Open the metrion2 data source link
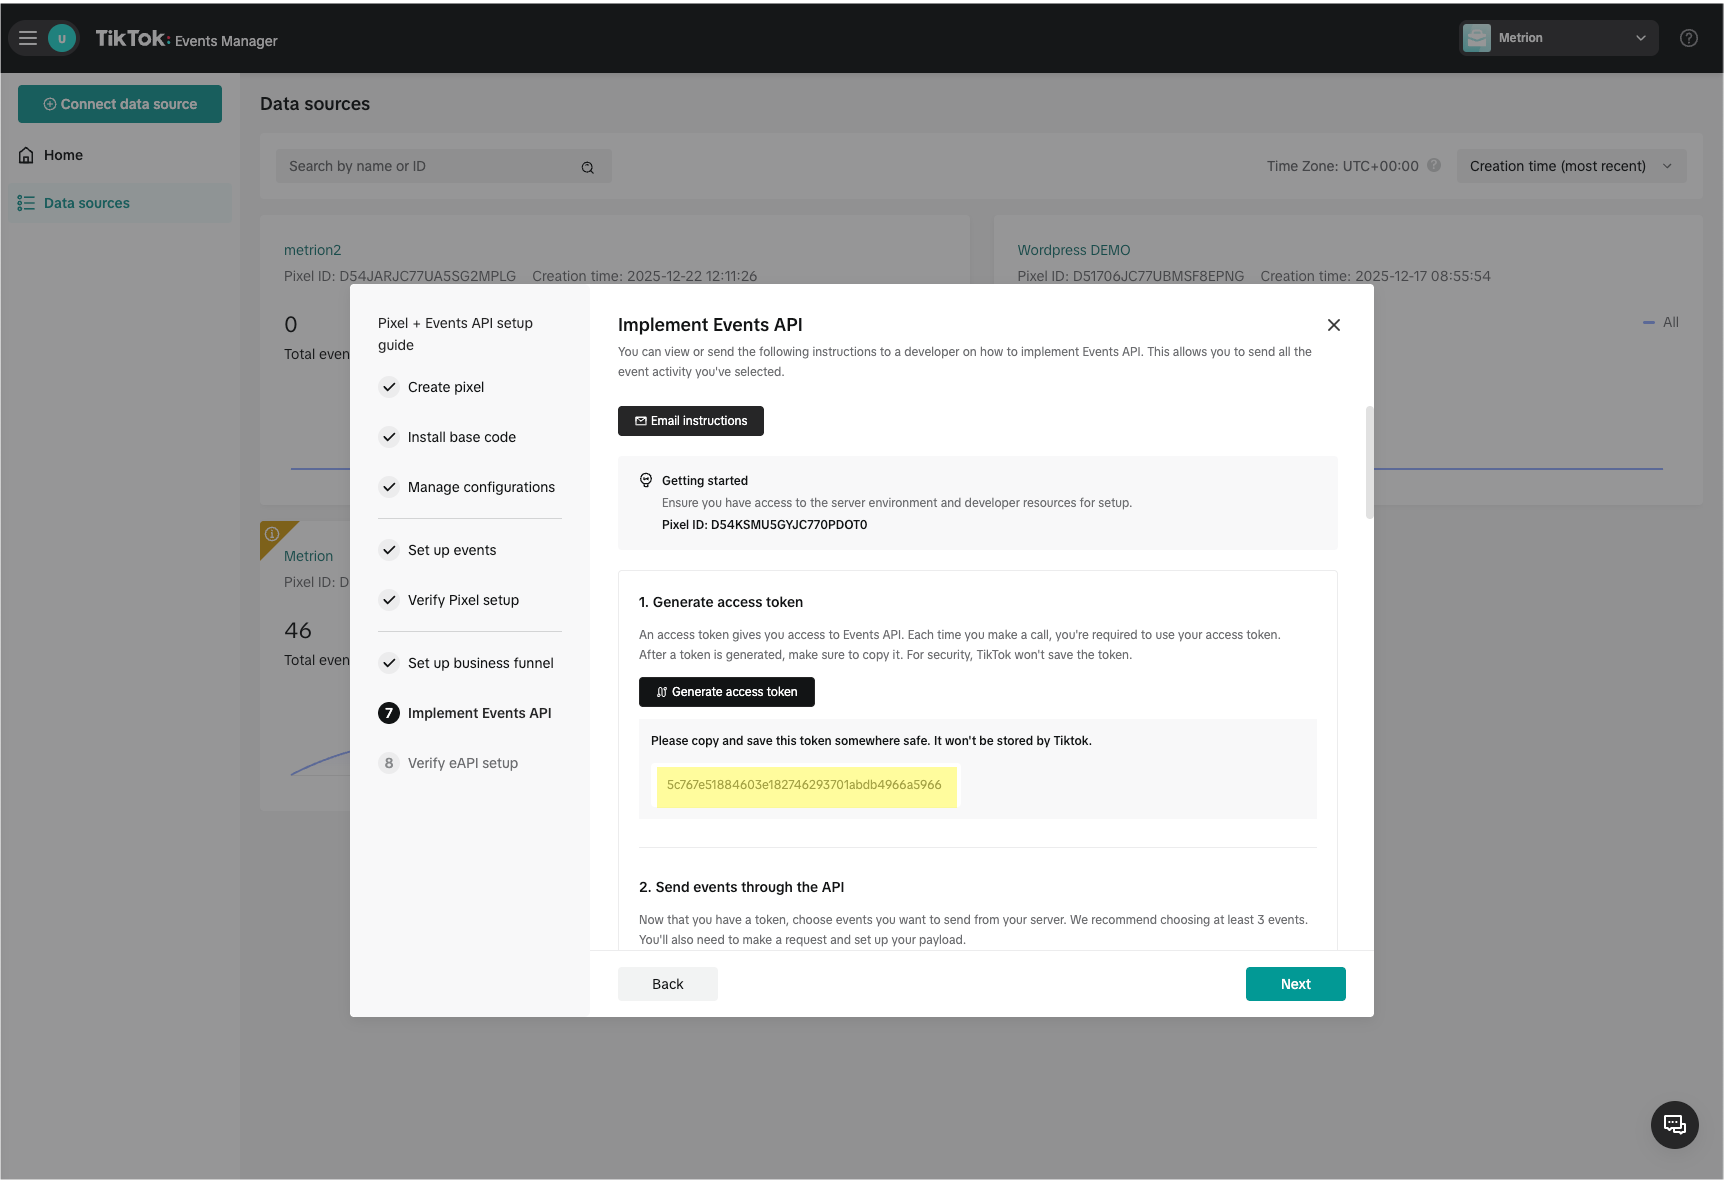The height and width of the screenshot is (1183, 1724). [x=312, y=250]
